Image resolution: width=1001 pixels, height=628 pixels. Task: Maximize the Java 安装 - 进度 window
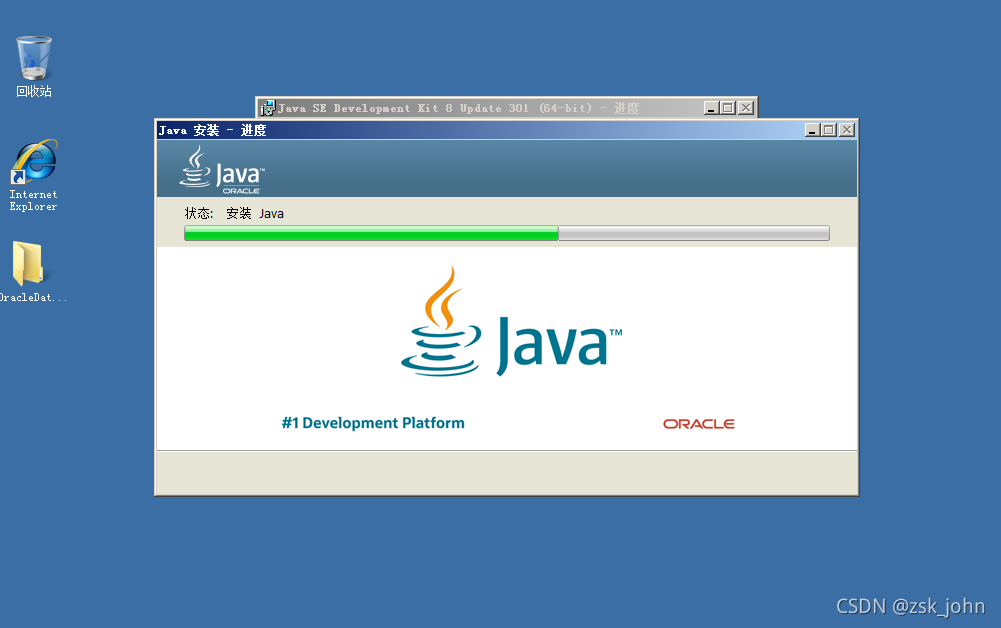pos(829,130)
